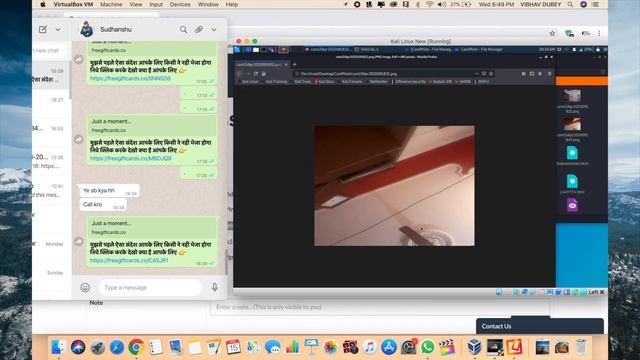Open Finder from the Dock

(58, 347)
